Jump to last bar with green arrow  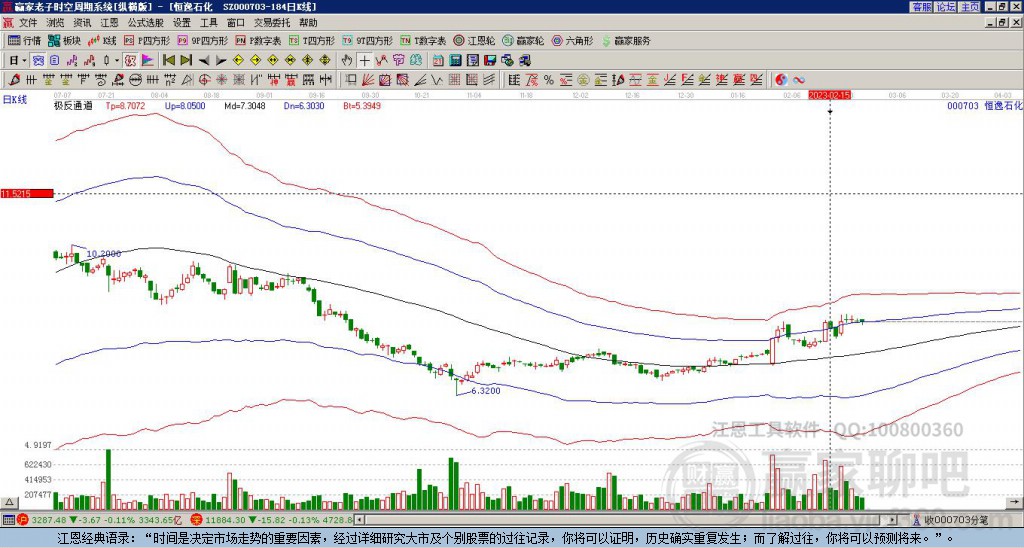click(185, 60)
